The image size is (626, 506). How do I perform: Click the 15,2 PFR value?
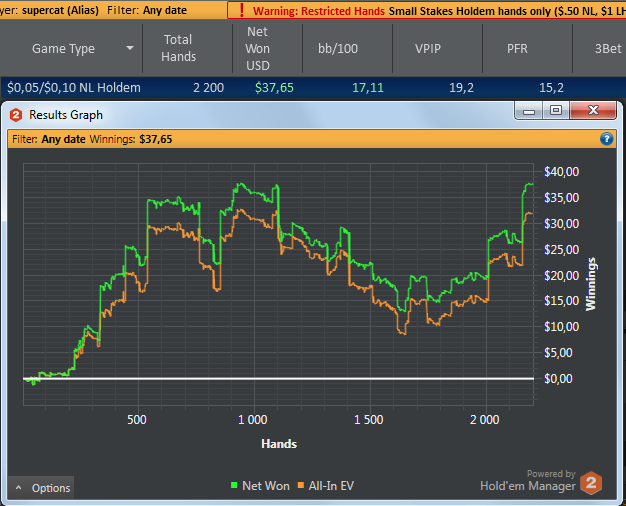(x=551, y=87)
